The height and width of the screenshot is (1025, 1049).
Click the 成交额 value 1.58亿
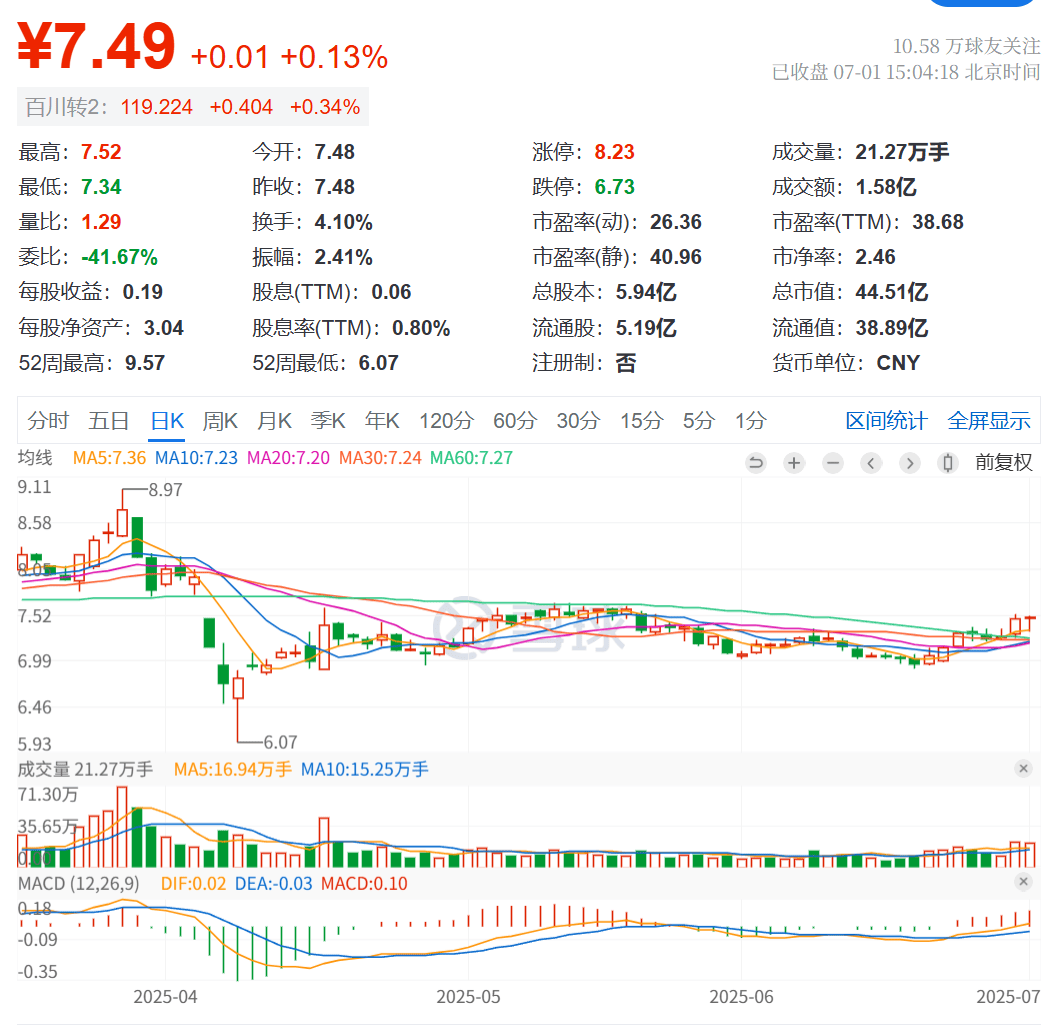point(886,187)
